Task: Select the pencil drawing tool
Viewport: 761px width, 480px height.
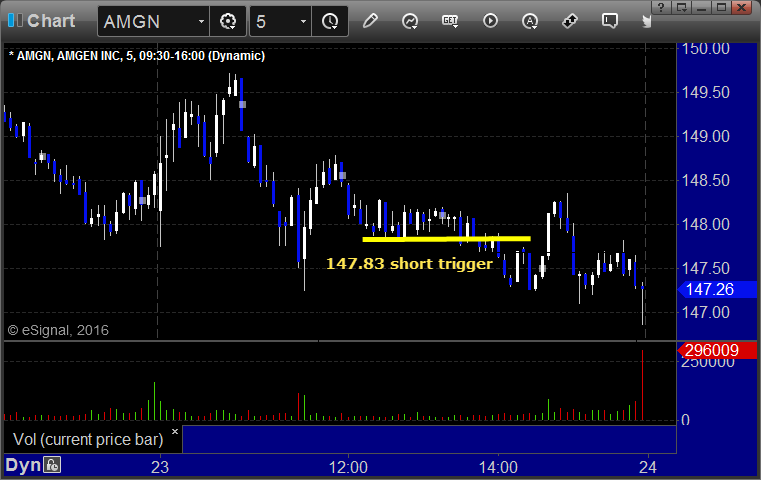Action: (370, 21)
